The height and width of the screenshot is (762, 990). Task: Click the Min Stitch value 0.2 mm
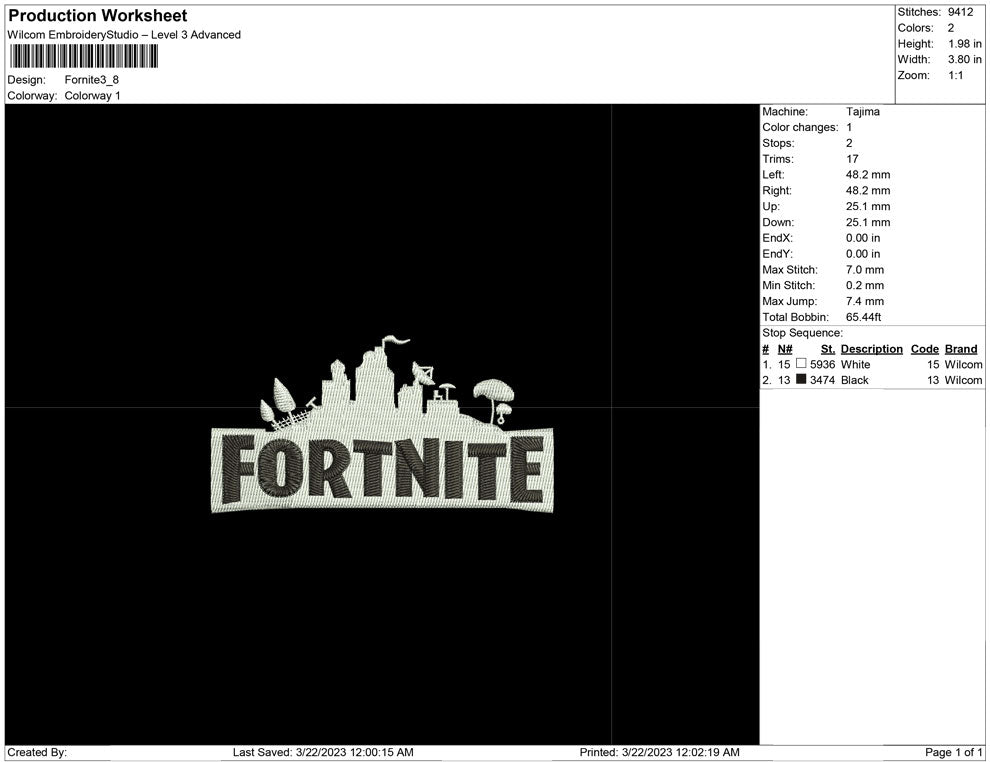pos(865,285)
